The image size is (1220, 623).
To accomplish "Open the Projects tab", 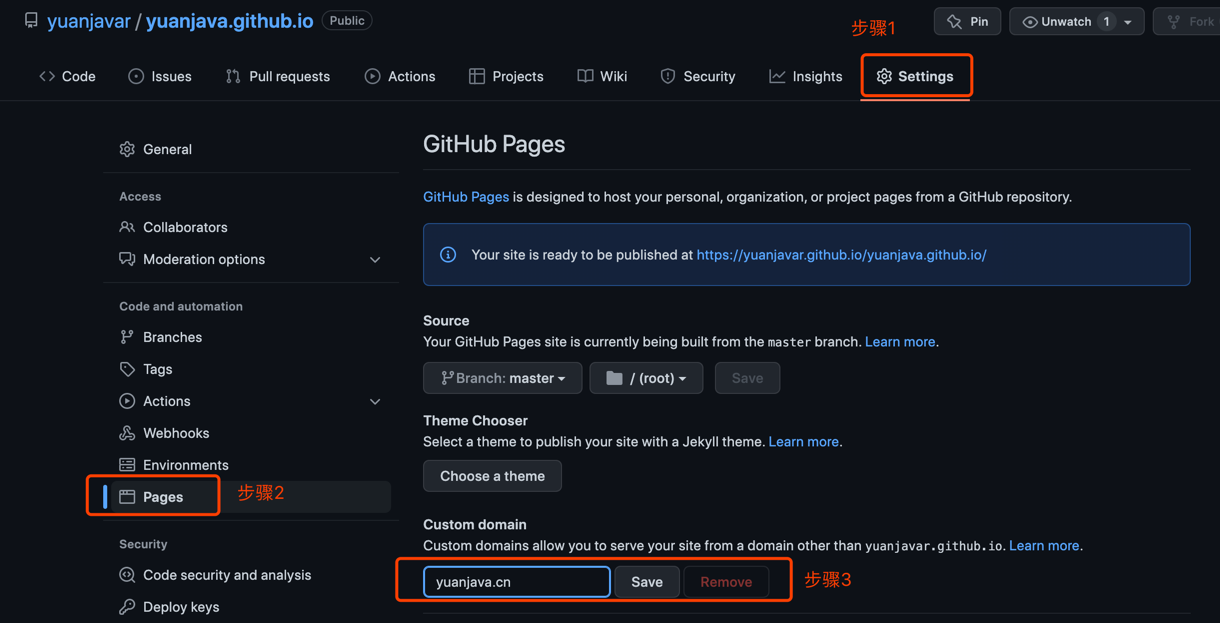I will pos(506,76).
